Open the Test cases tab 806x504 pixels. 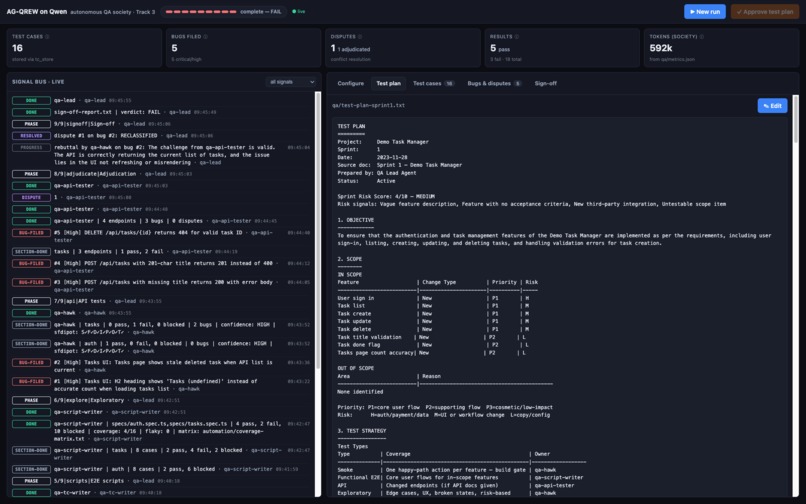[x=433, y=83]
